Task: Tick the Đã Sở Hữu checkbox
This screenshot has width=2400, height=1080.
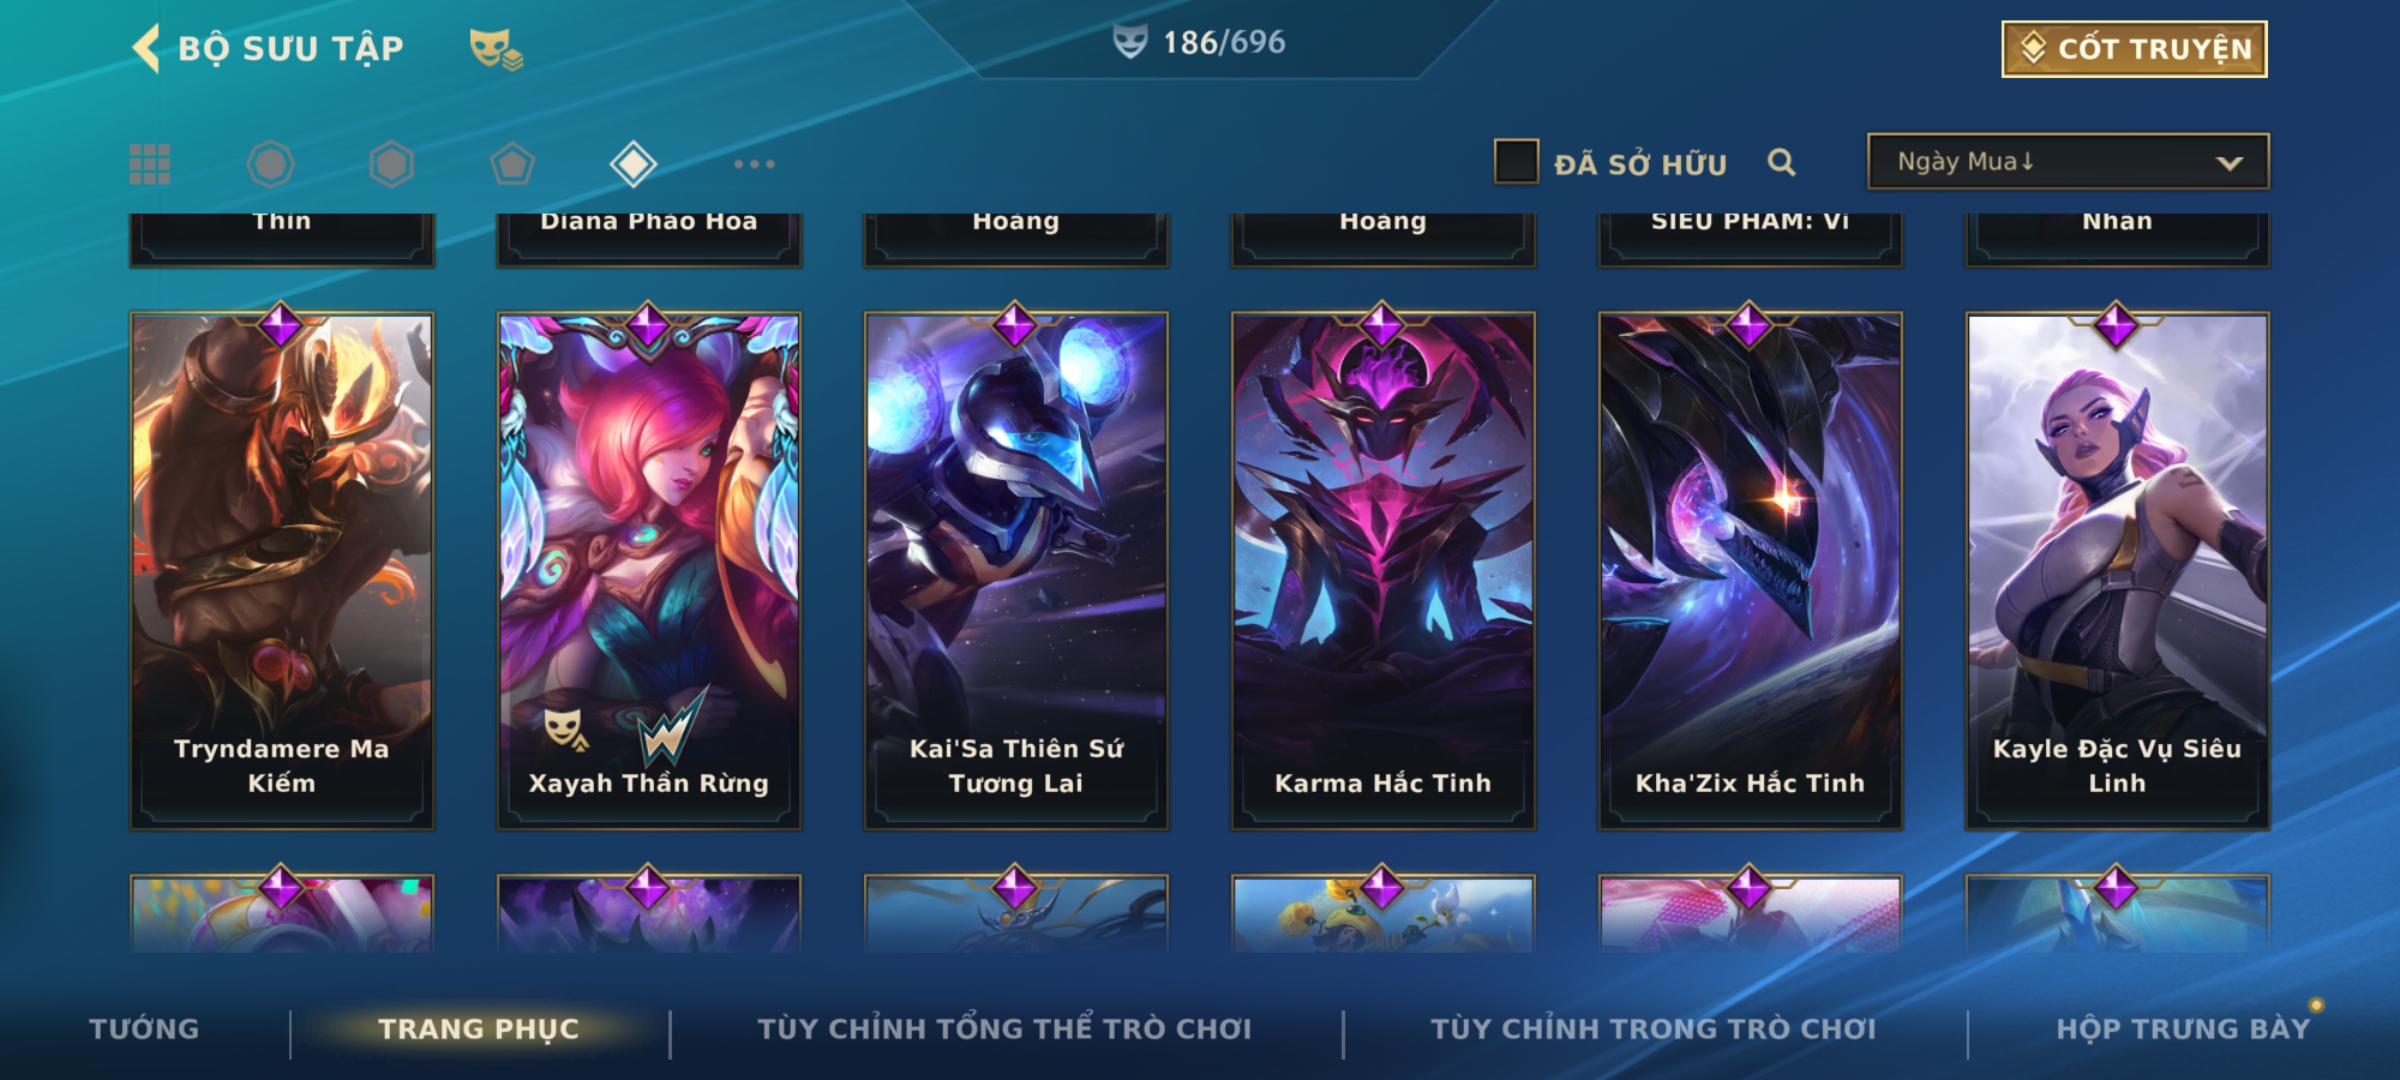Action: [x=1516, y=162]
